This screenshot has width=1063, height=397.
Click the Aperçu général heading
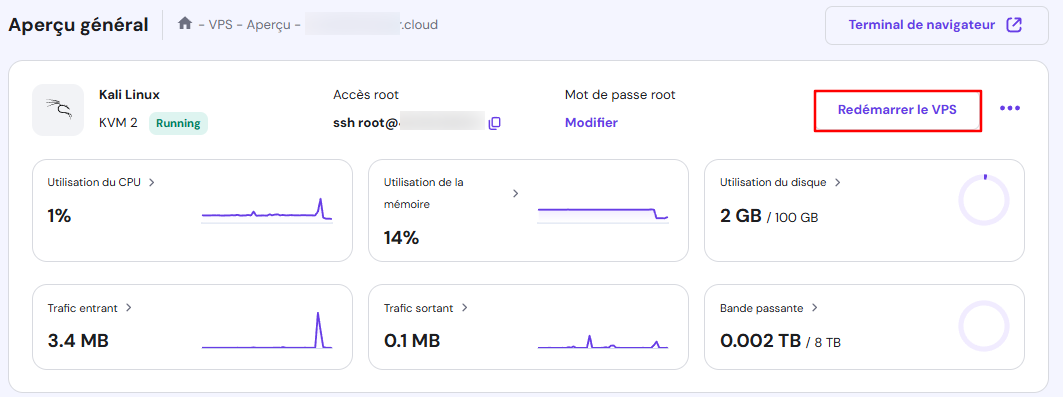click(x=78, y=25)
